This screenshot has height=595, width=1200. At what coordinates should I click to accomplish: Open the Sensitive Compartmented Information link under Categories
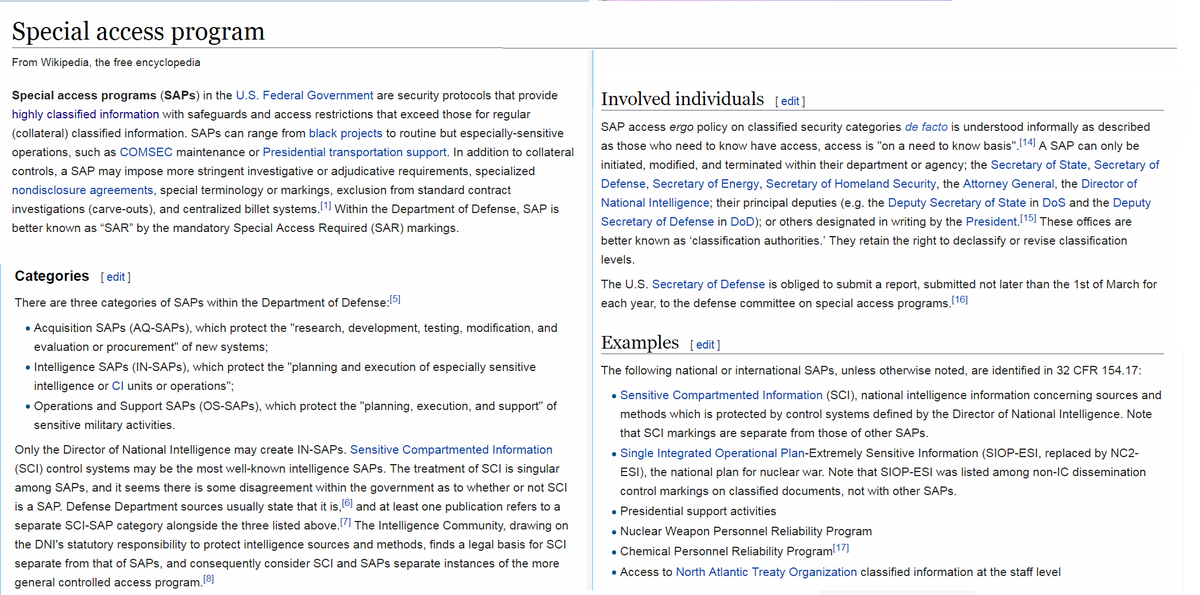pyautogui.click(x=451, y=449)
